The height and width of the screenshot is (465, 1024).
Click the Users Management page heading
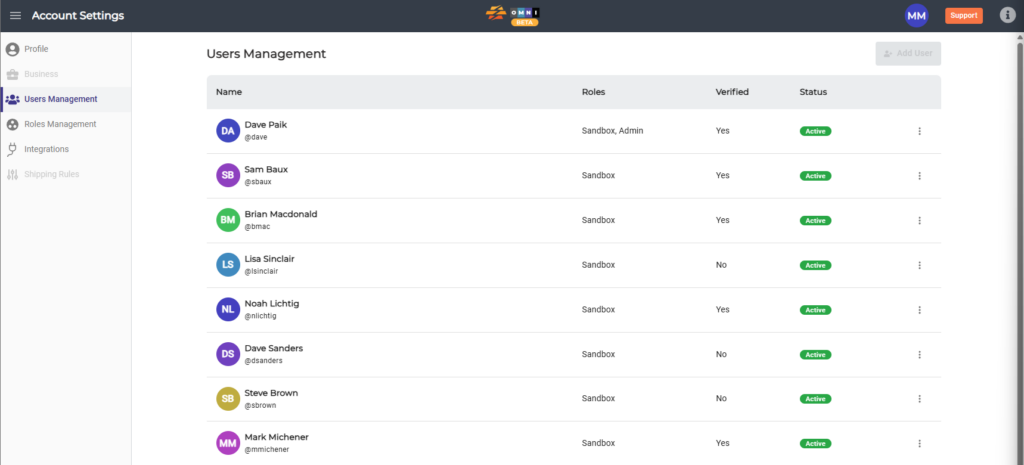coord(266,54)
